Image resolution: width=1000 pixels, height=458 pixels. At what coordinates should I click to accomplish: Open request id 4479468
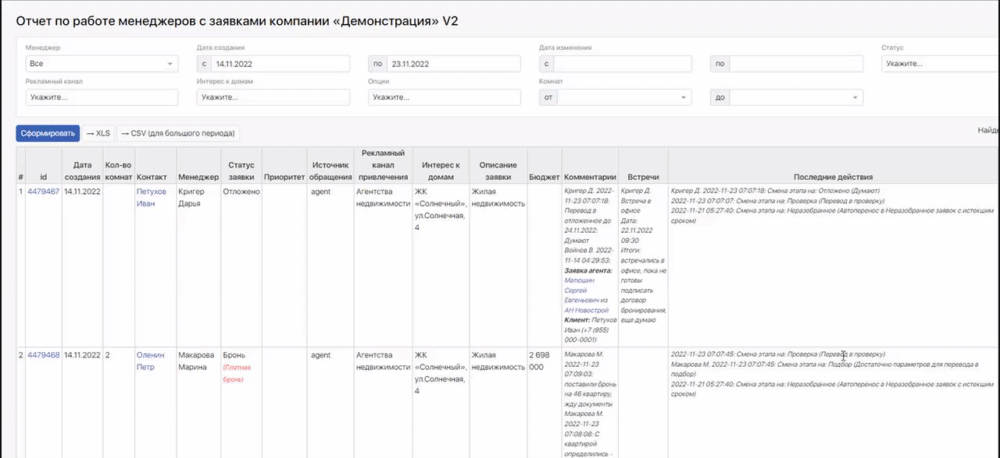43,354
